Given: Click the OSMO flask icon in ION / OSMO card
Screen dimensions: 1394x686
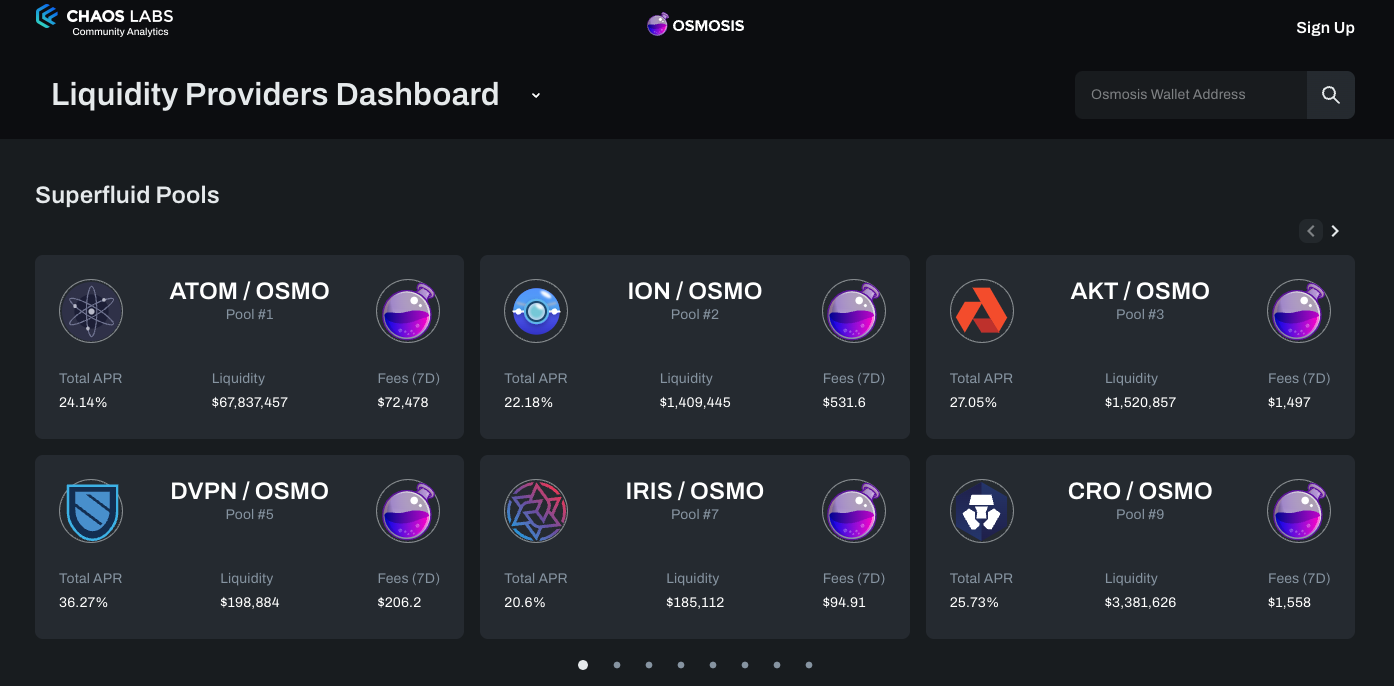Looking at the screenshot, I should [x=854, y=311].
